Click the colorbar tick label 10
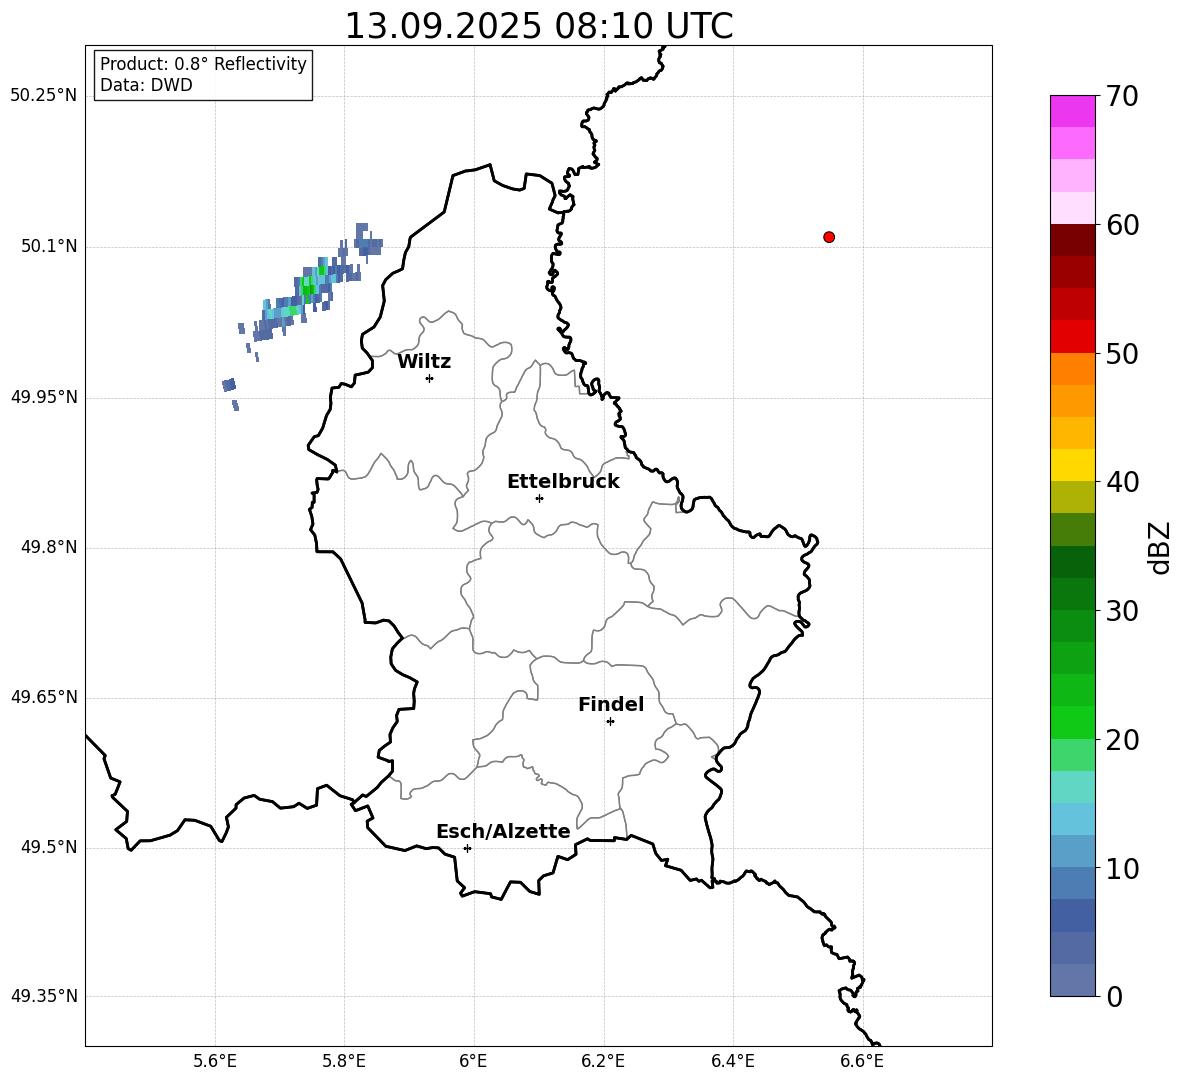This screenshot has height=1081, width=1184. 1123,869
